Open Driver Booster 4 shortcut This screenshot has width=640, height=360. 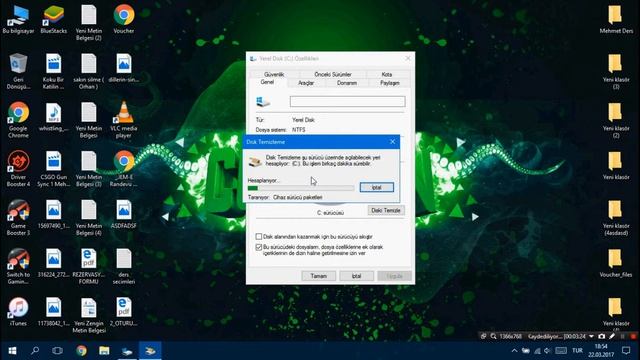(18, 169)
